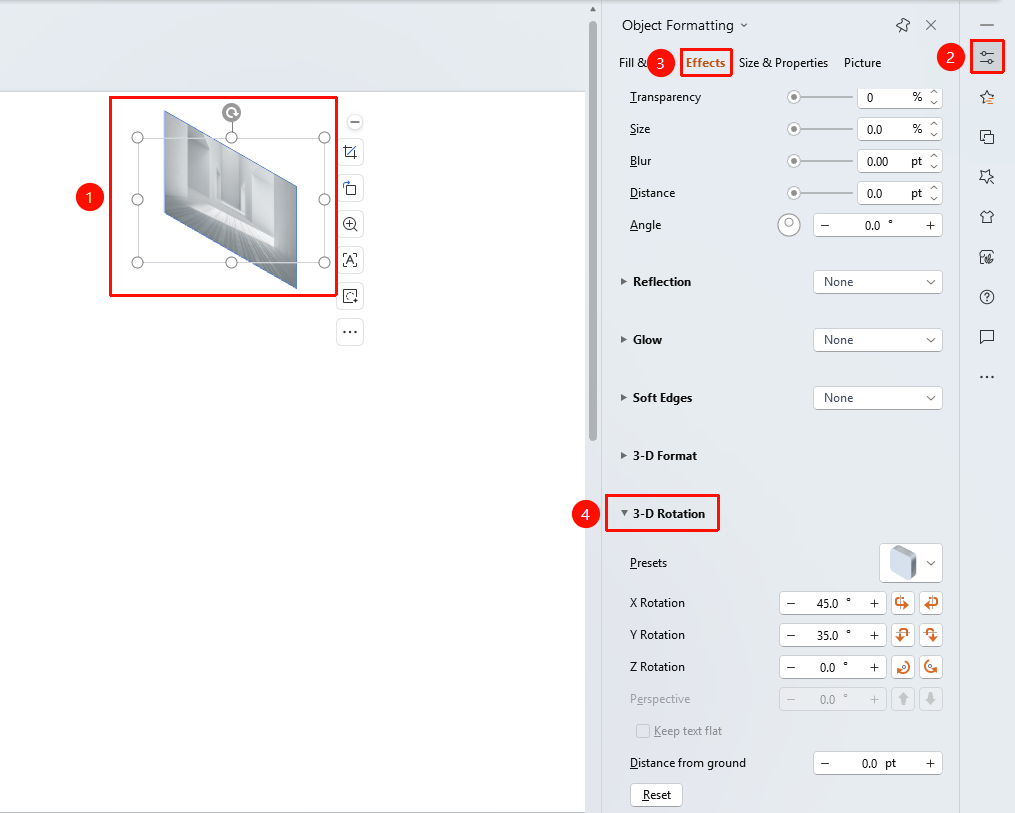Open the Glow dropdown
Viewport: 1015px width, 813px height.
878,340
